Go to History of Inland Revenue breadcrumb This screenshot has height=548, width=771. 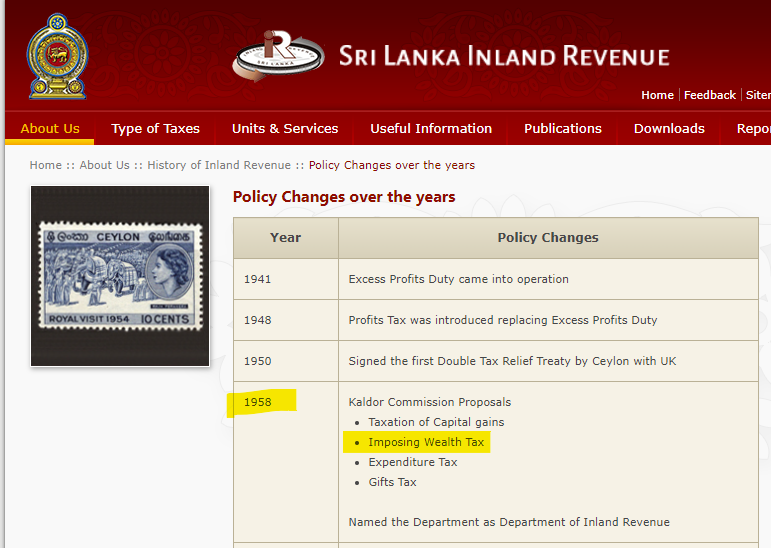(219, 165)
